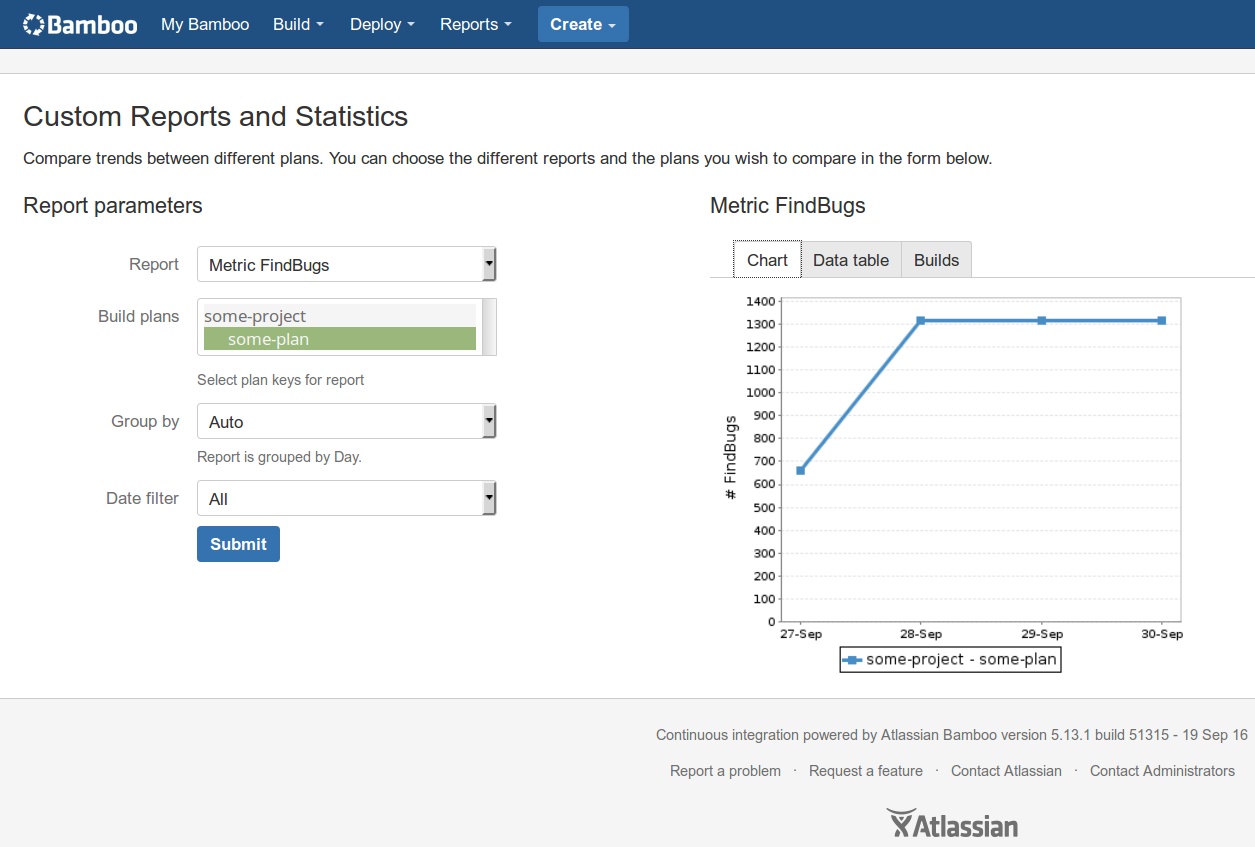
Task: Open the Build menu
Action: [x=298, y=24]
